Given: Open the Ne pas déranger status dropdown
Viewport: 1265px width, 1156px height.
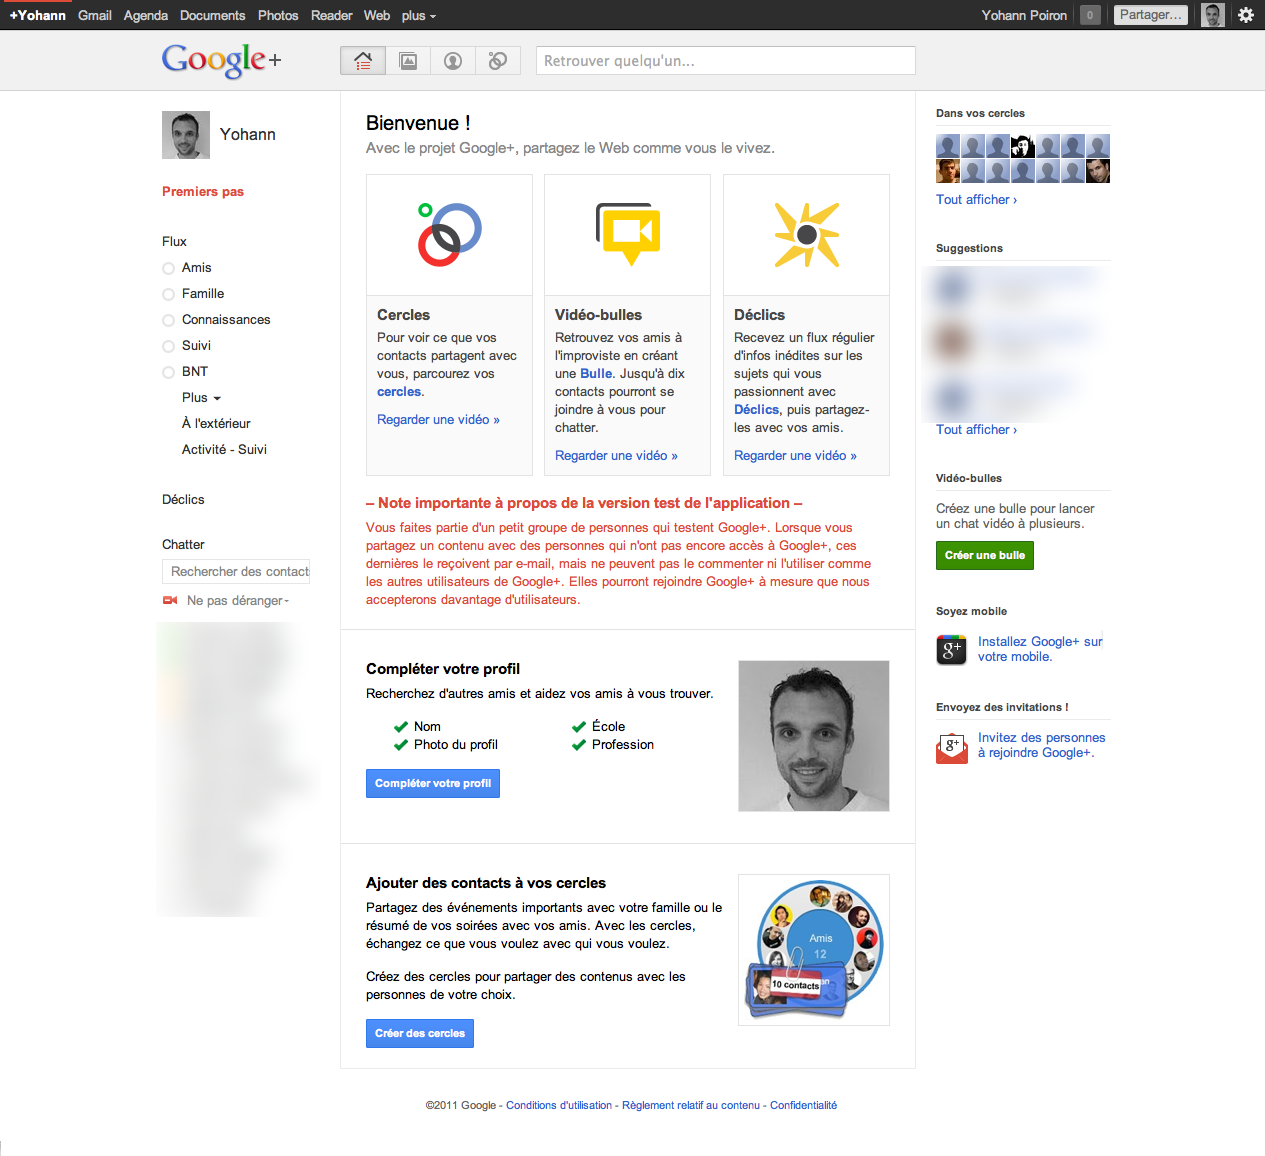Looking at the screenshot, I should click(238, 601).
